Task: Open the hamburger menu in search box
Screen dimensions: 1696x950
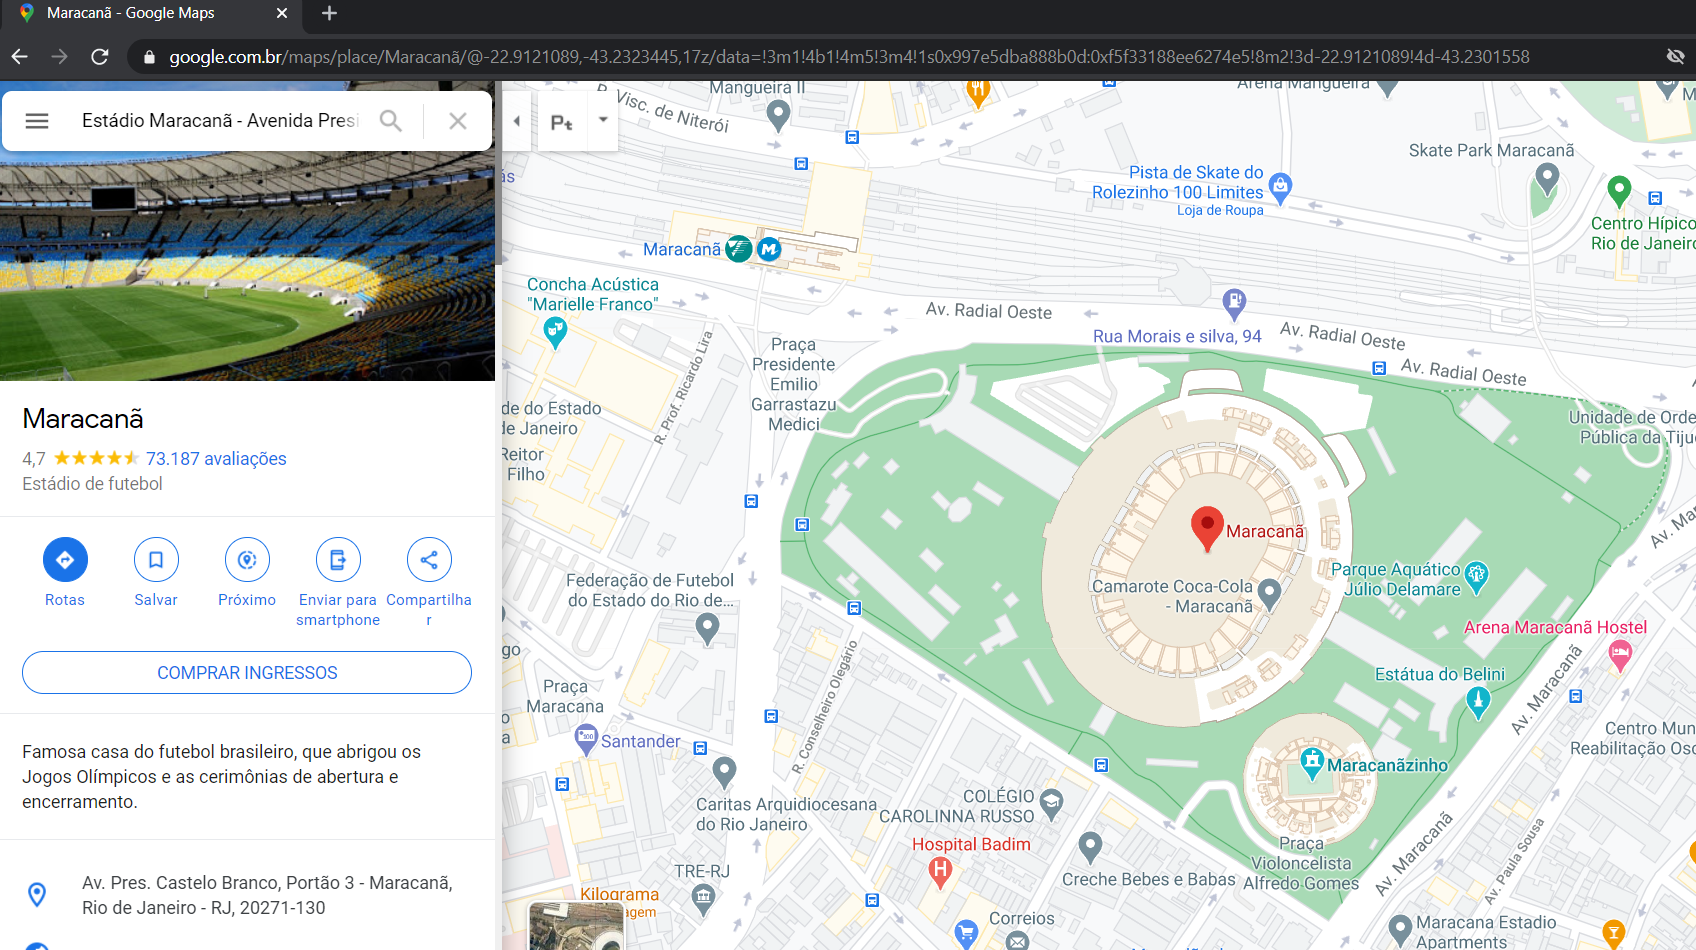Action: click(x=37, y=121)
